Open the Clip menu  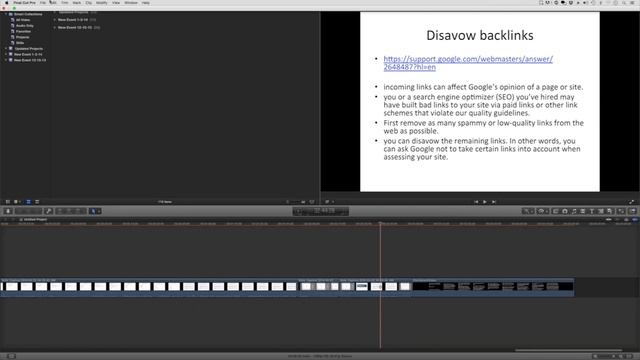tap(89, 3)
